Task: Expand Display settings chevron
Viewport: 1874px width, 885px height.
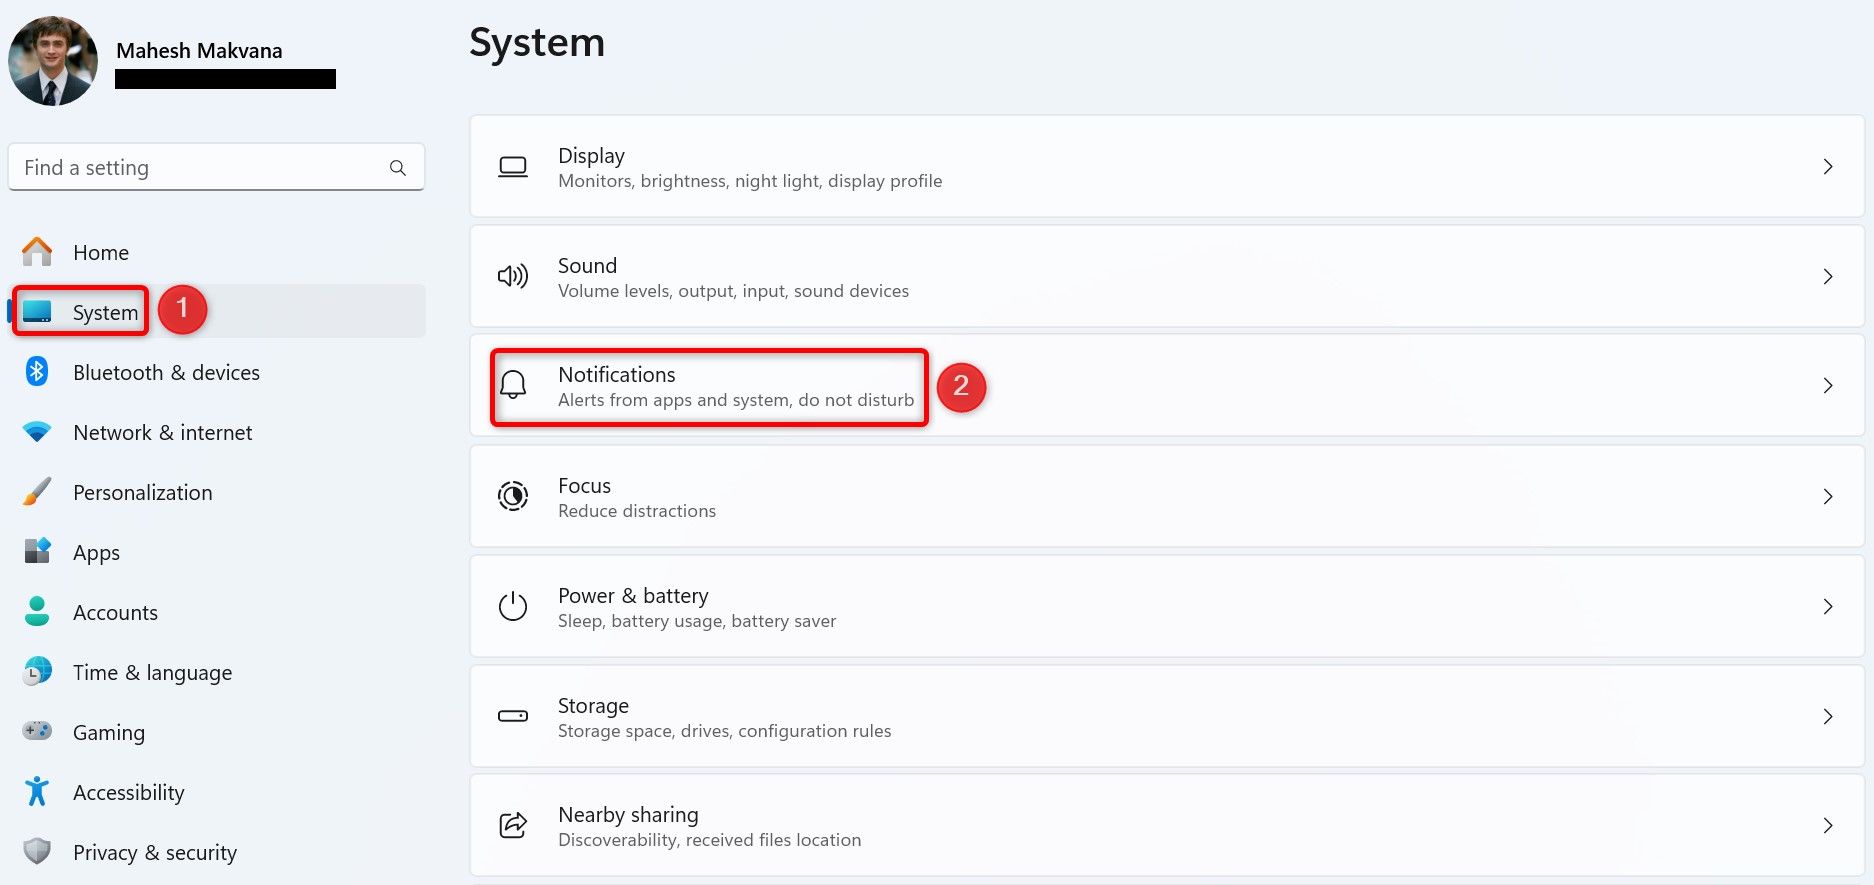Action: [1828, 167]
